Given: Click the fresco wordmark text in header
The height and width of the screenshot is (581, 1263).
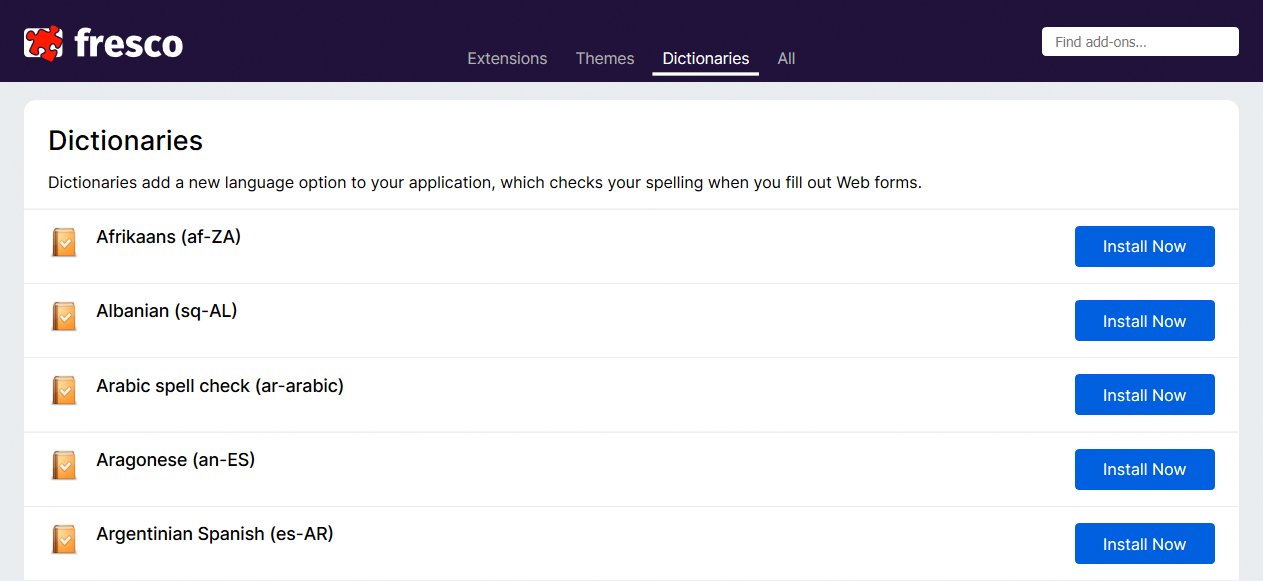Looking at the screenshot, I should (128, 43).
